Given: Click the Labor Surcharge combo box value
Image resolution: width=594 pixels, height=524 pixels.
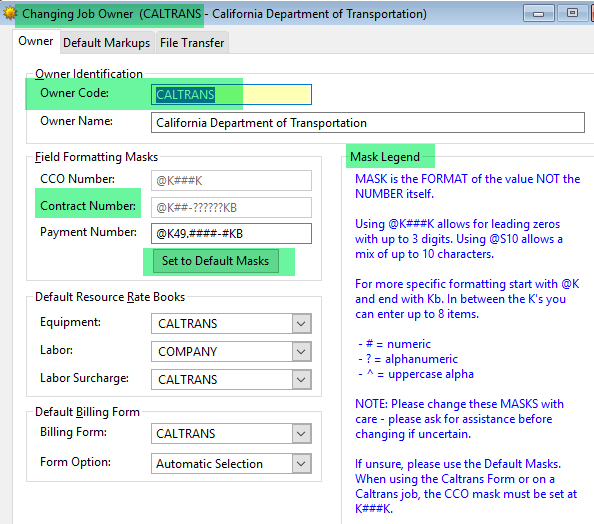Looking at the screenshot, I should (231, 379).
